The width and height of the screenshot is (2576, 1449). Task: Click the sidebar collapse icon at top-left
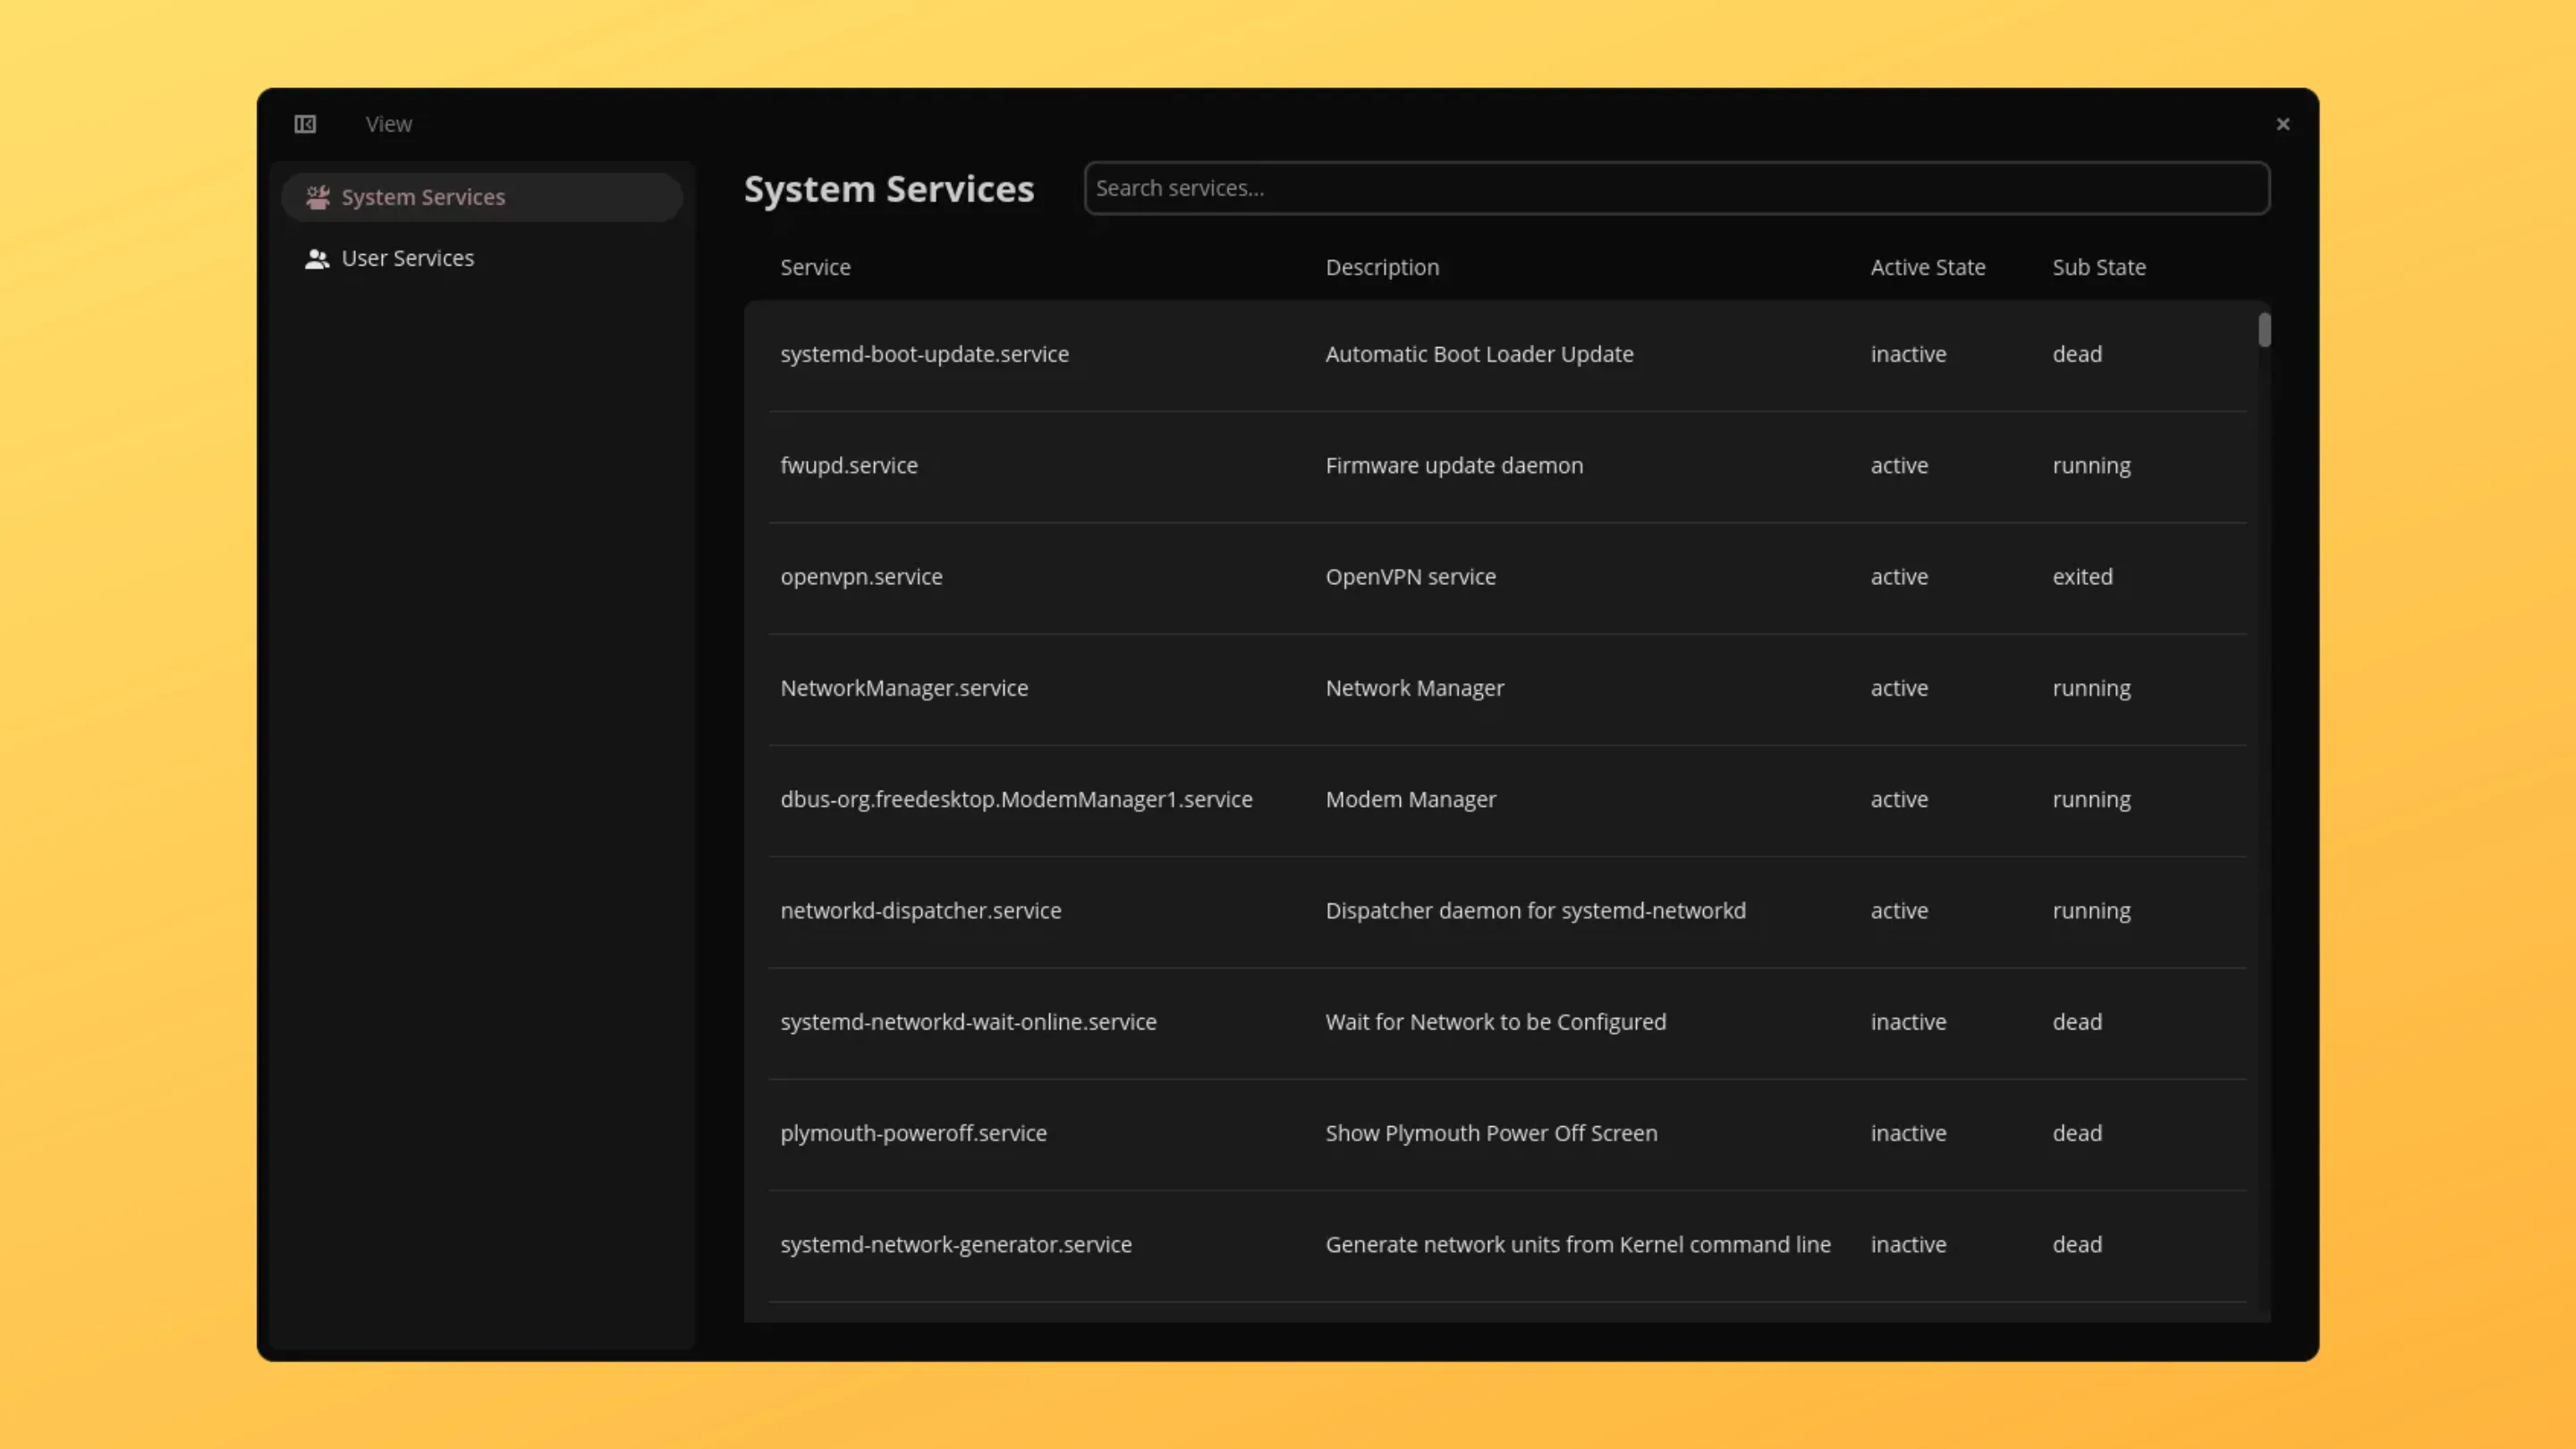[304, 123]
